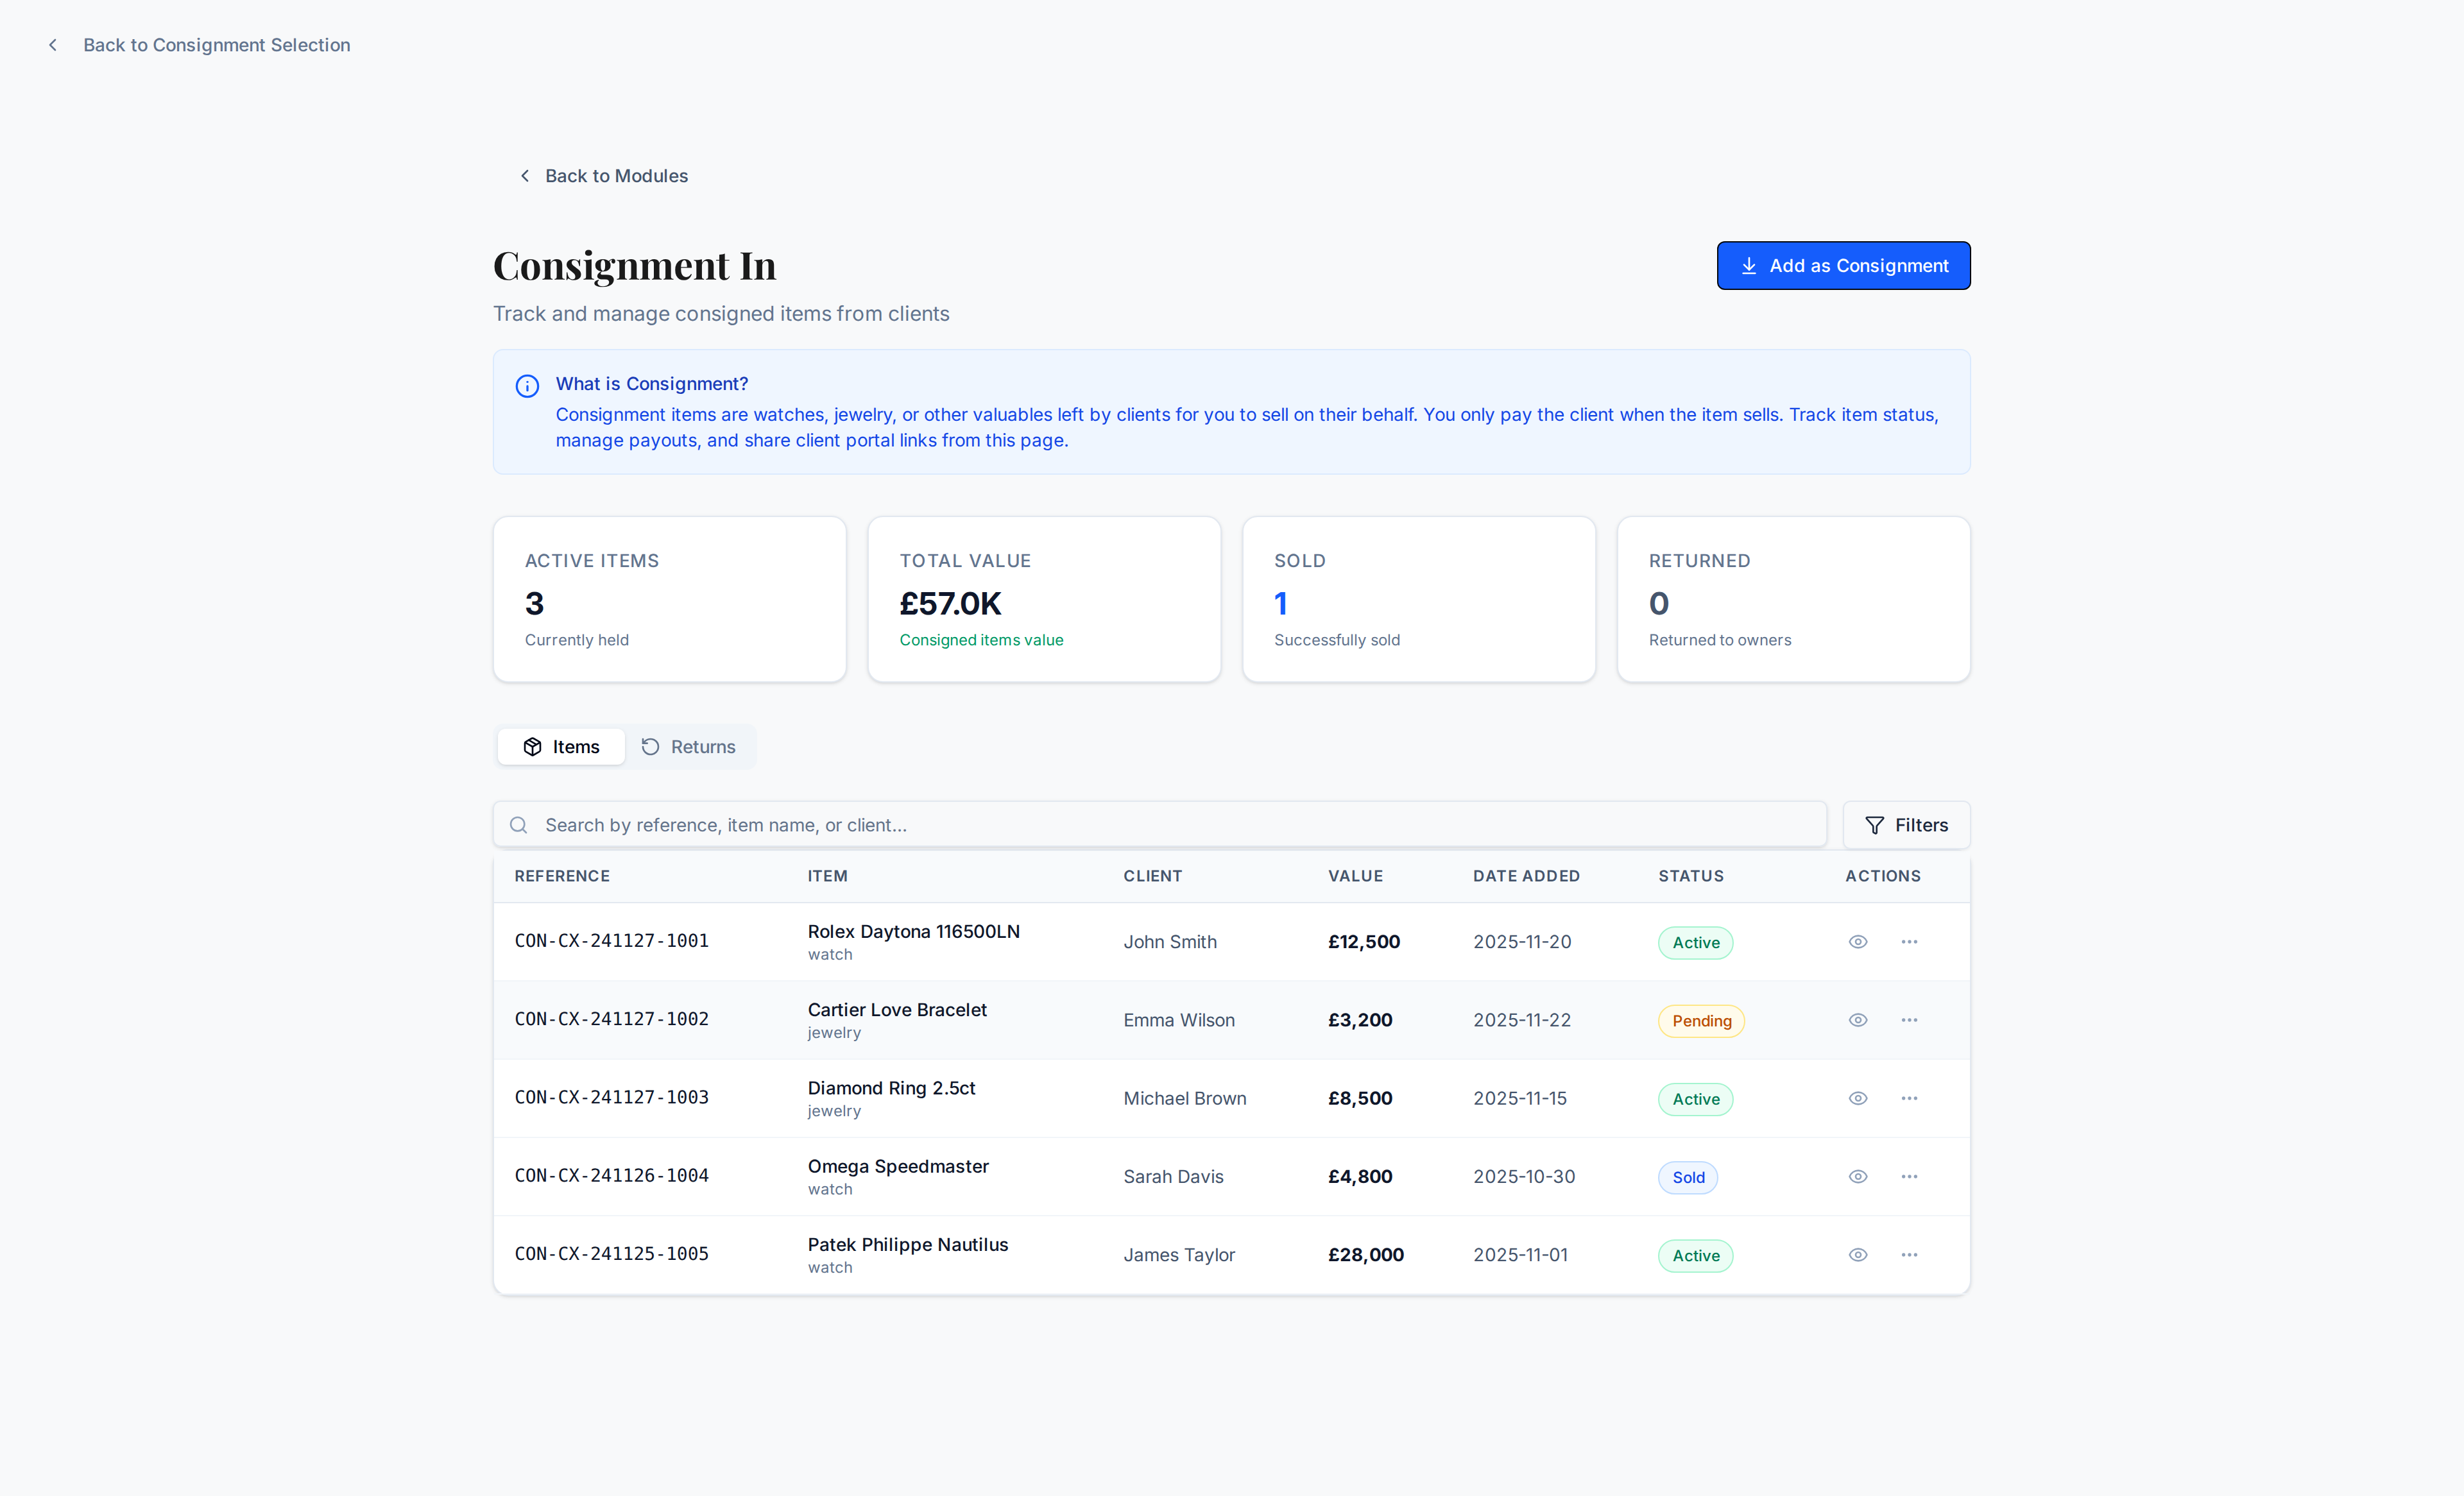Click the Pending status badge

(1701, 1021)
